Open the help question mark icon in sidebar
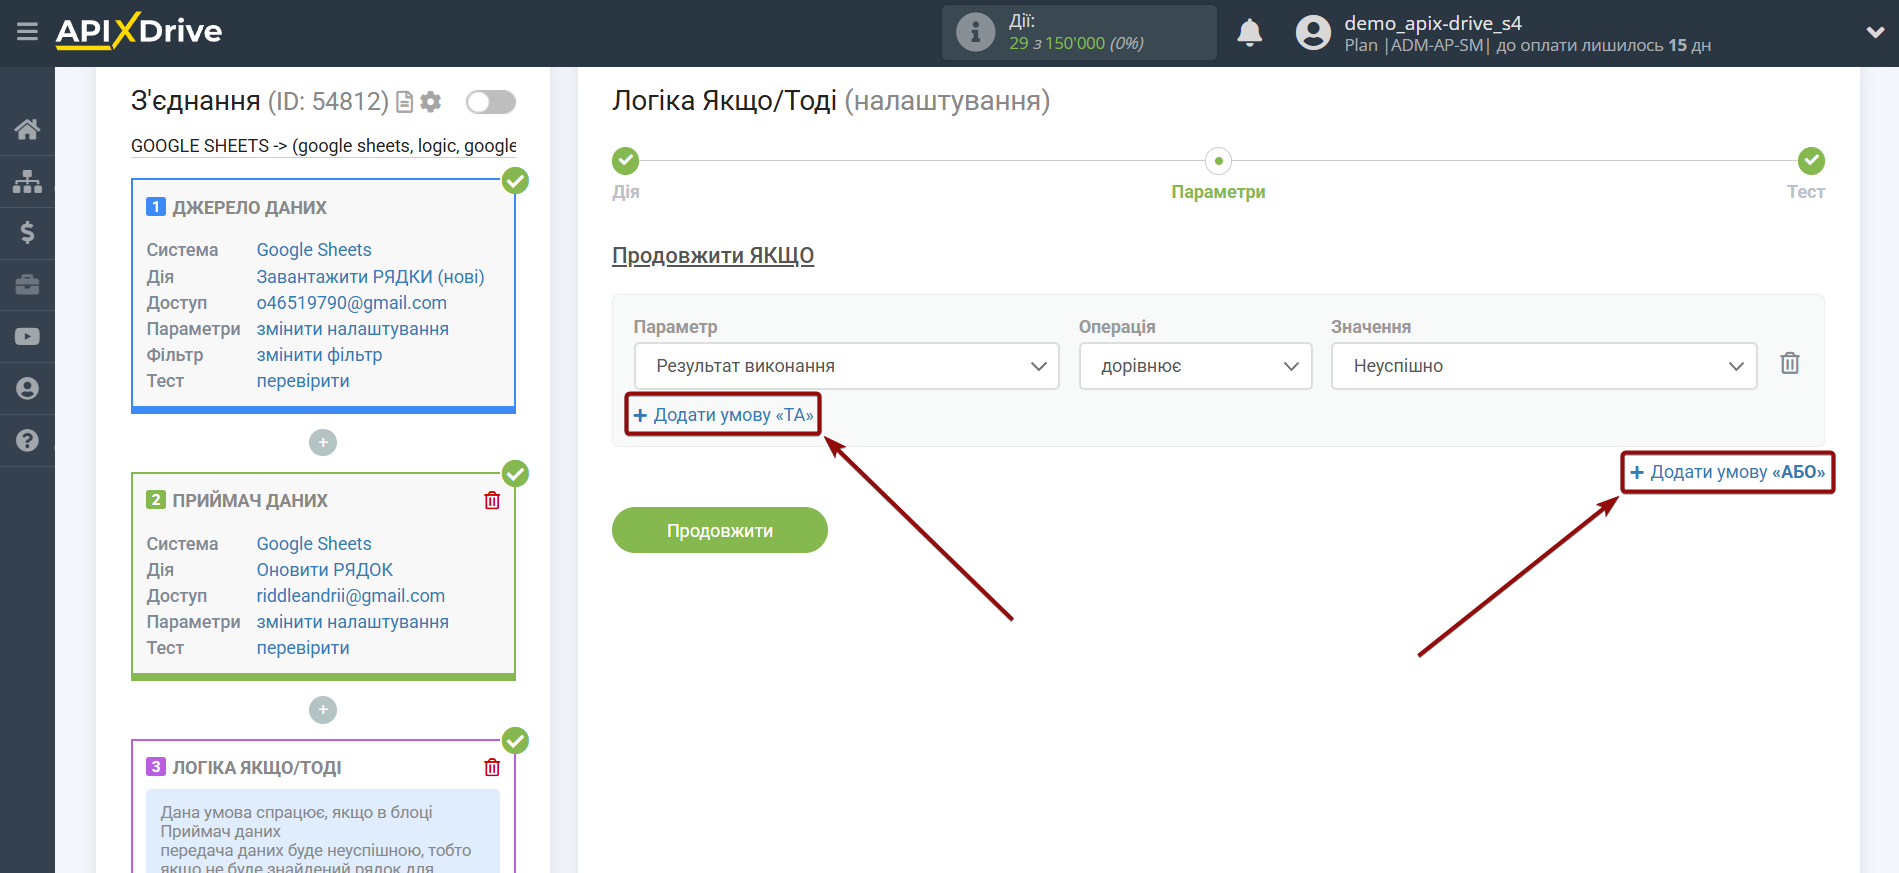 [x=27, y=440]
